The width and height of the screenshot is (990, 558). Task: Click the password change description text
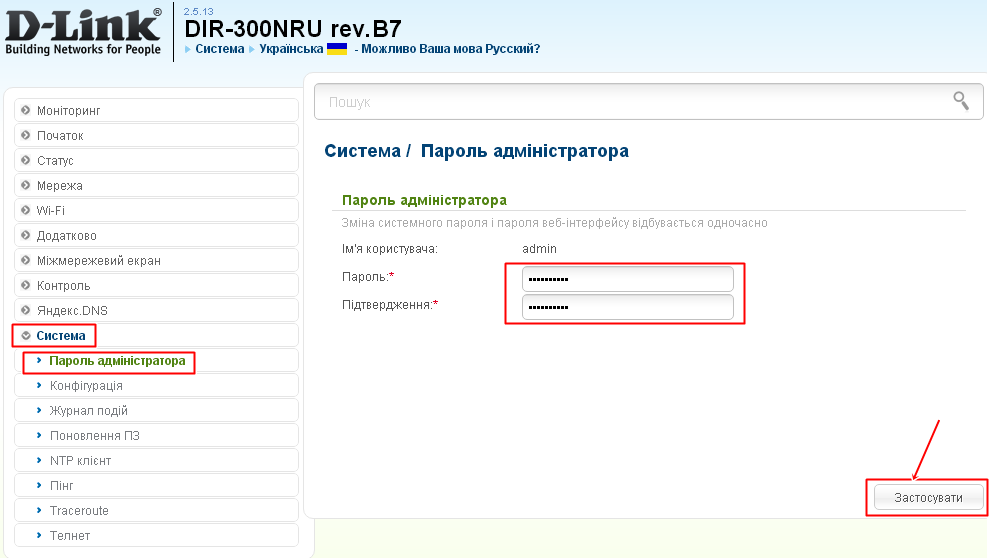554,223
